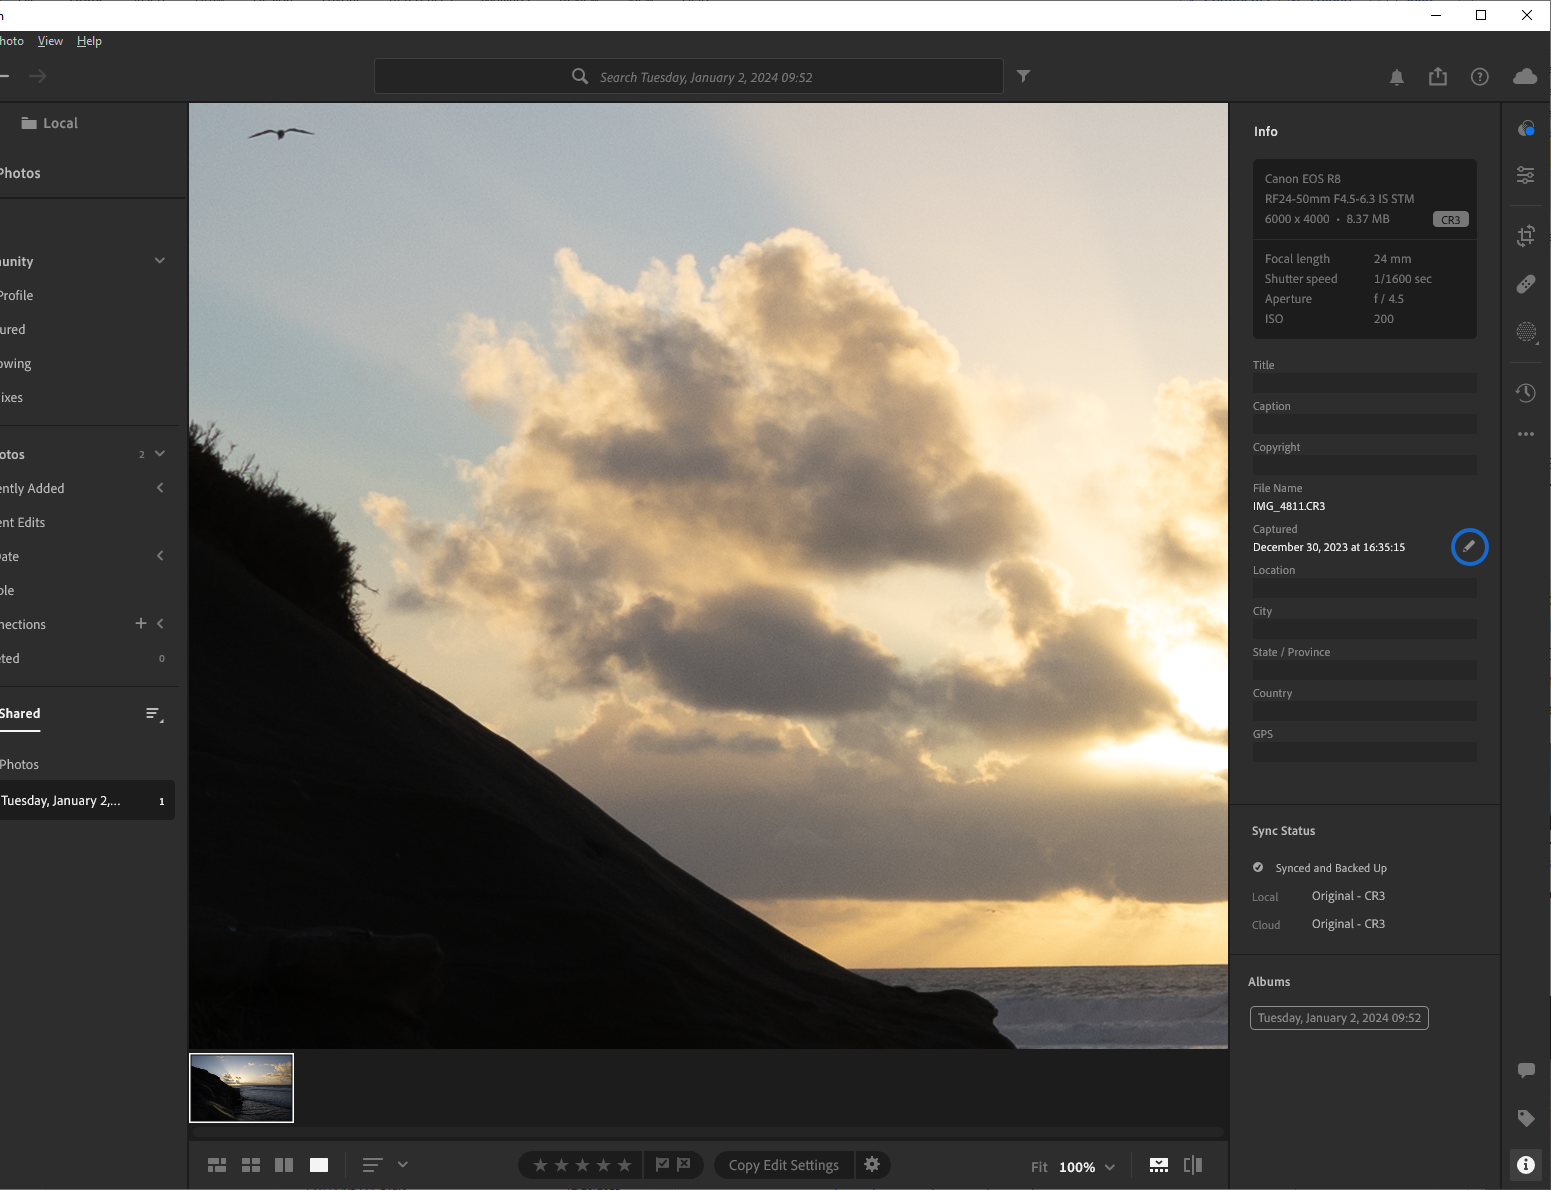Select the Shared tab
Viewport: 1551px width, 1190px height.
click(x=20, y=714)
